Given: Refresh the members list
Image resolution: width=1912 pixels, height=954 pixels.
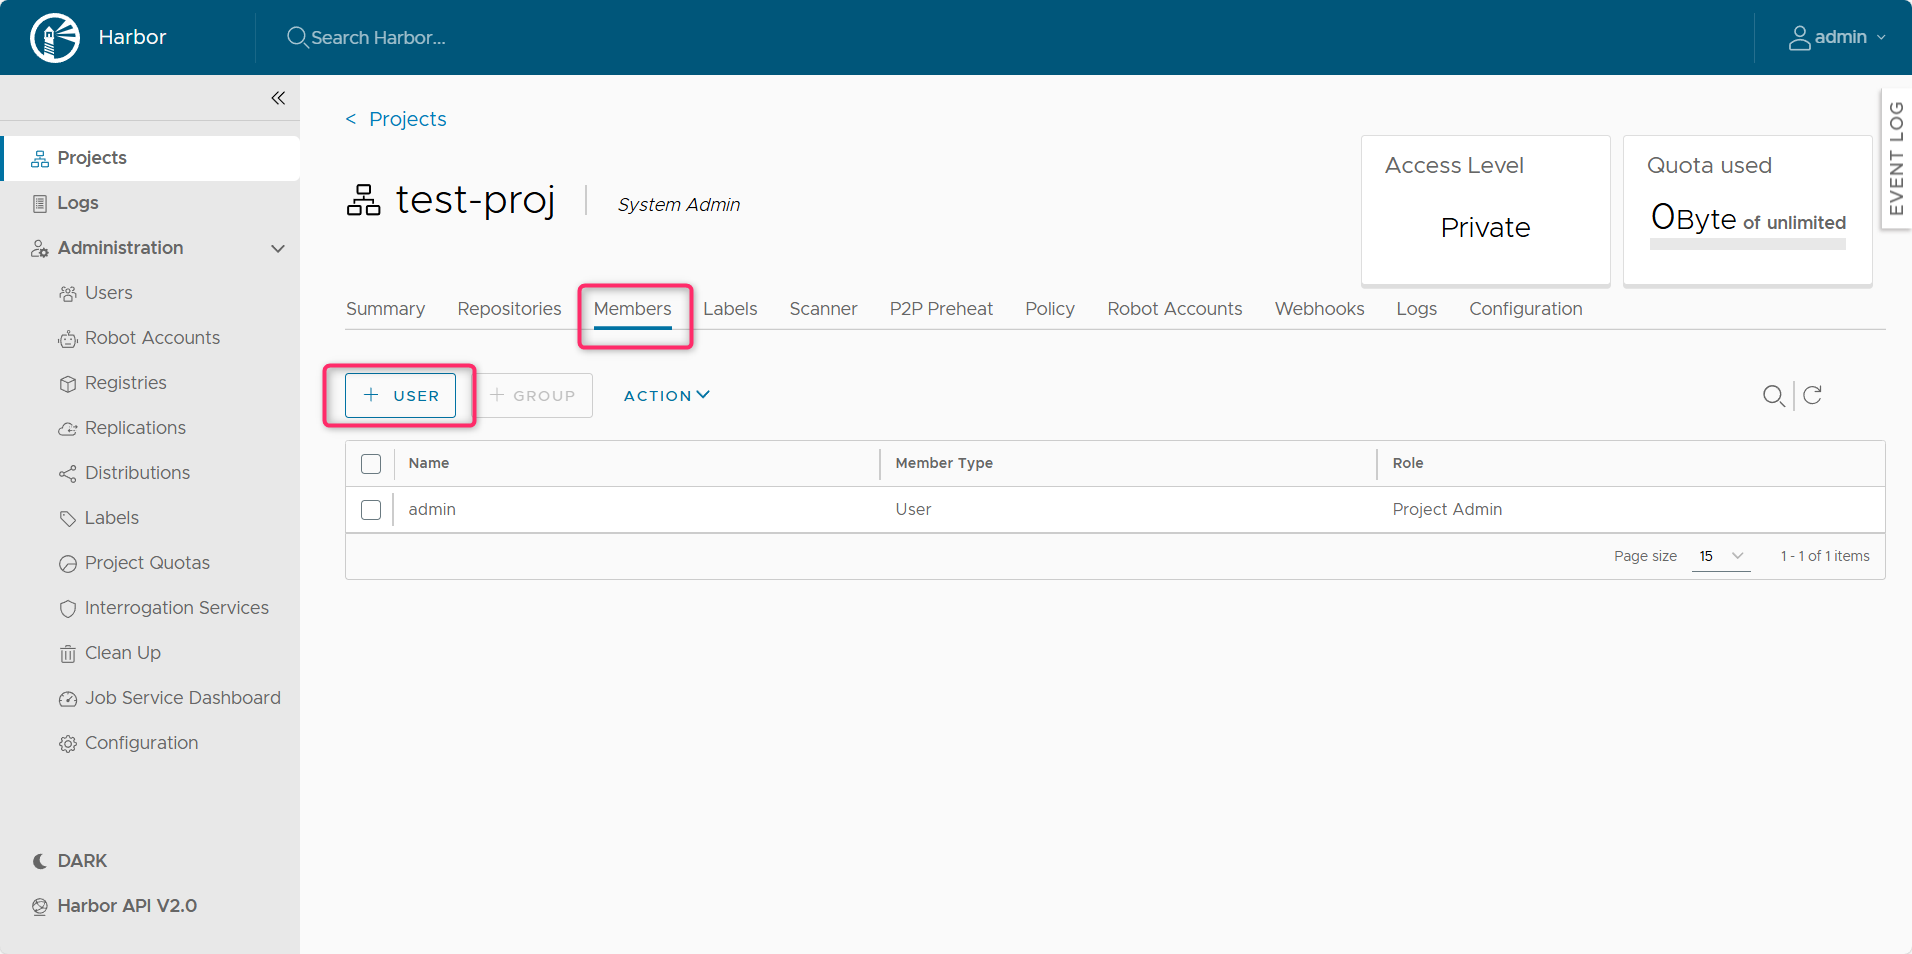Looking at the screenshot, I should click(1812, 395).
